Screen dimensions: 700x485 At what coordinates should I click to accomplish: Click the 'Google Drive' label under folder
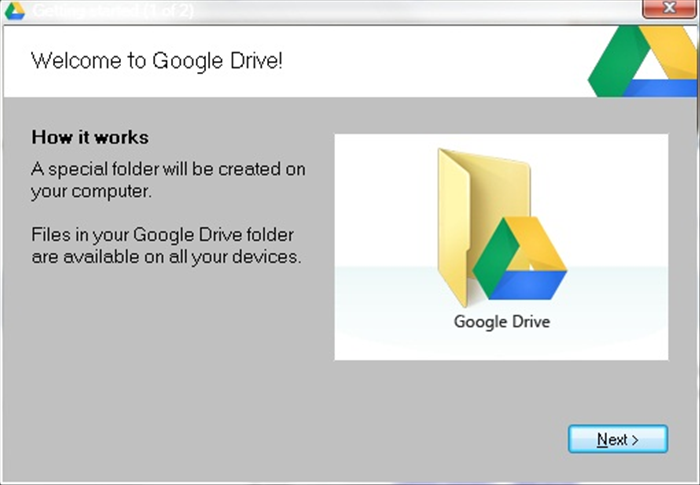point(502,322)
